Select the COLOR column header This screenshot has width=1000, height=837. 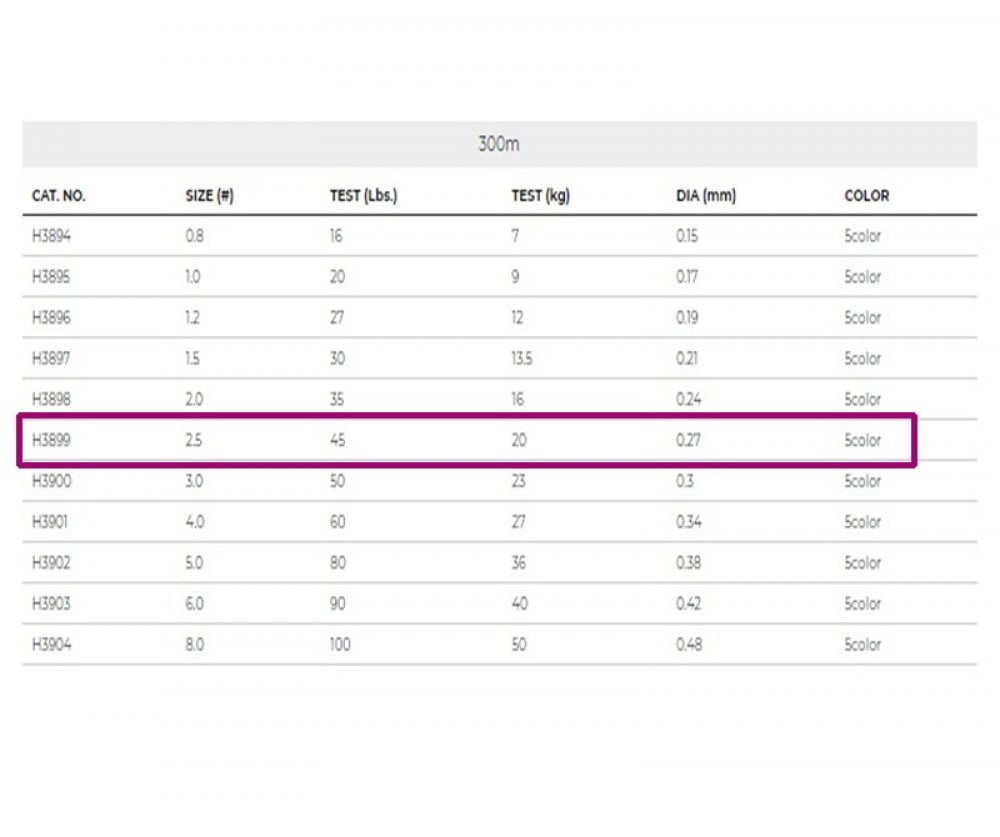click(x=866, y=196)
